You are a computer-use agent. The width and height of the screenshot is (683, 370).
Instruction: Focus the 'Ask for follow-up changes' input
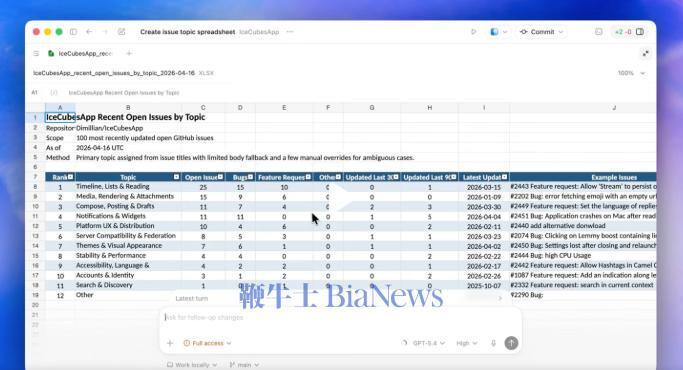[x=340, y=317]
